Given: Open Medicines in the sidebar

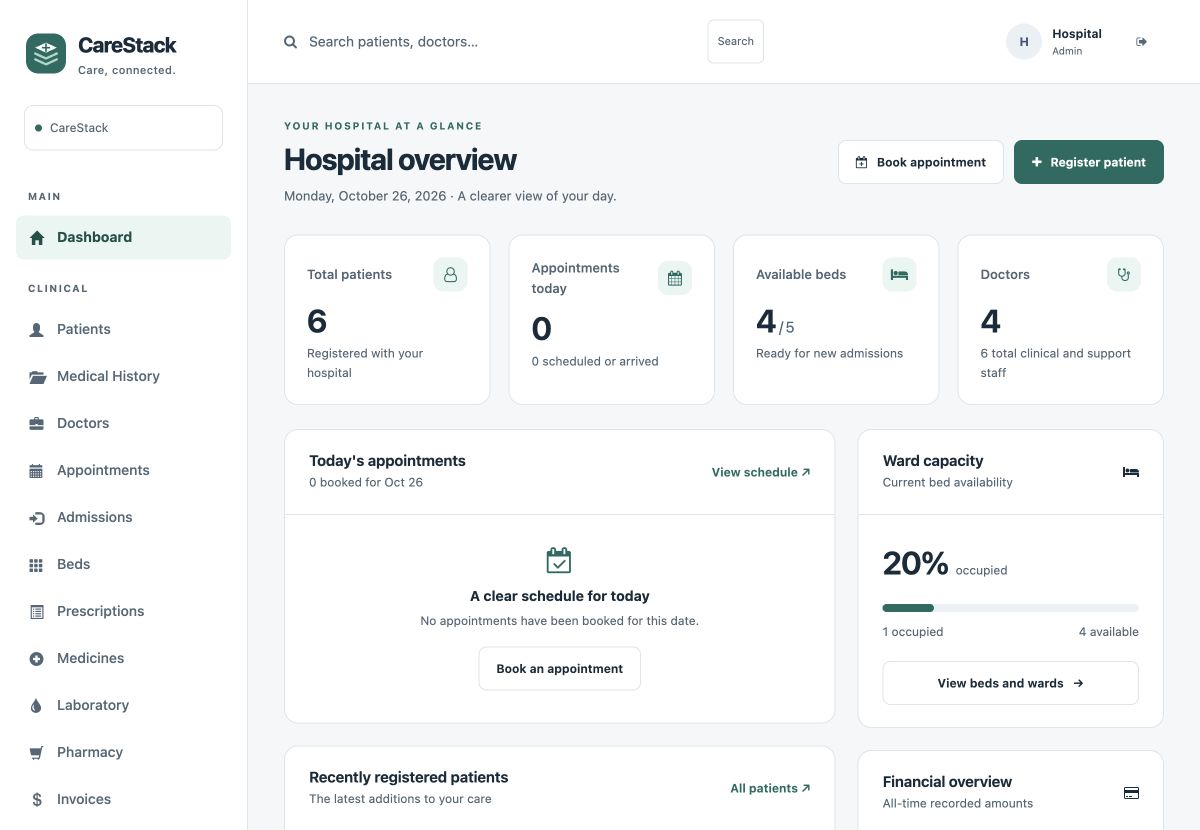Looking at the screenshot, I should [123, 659].
